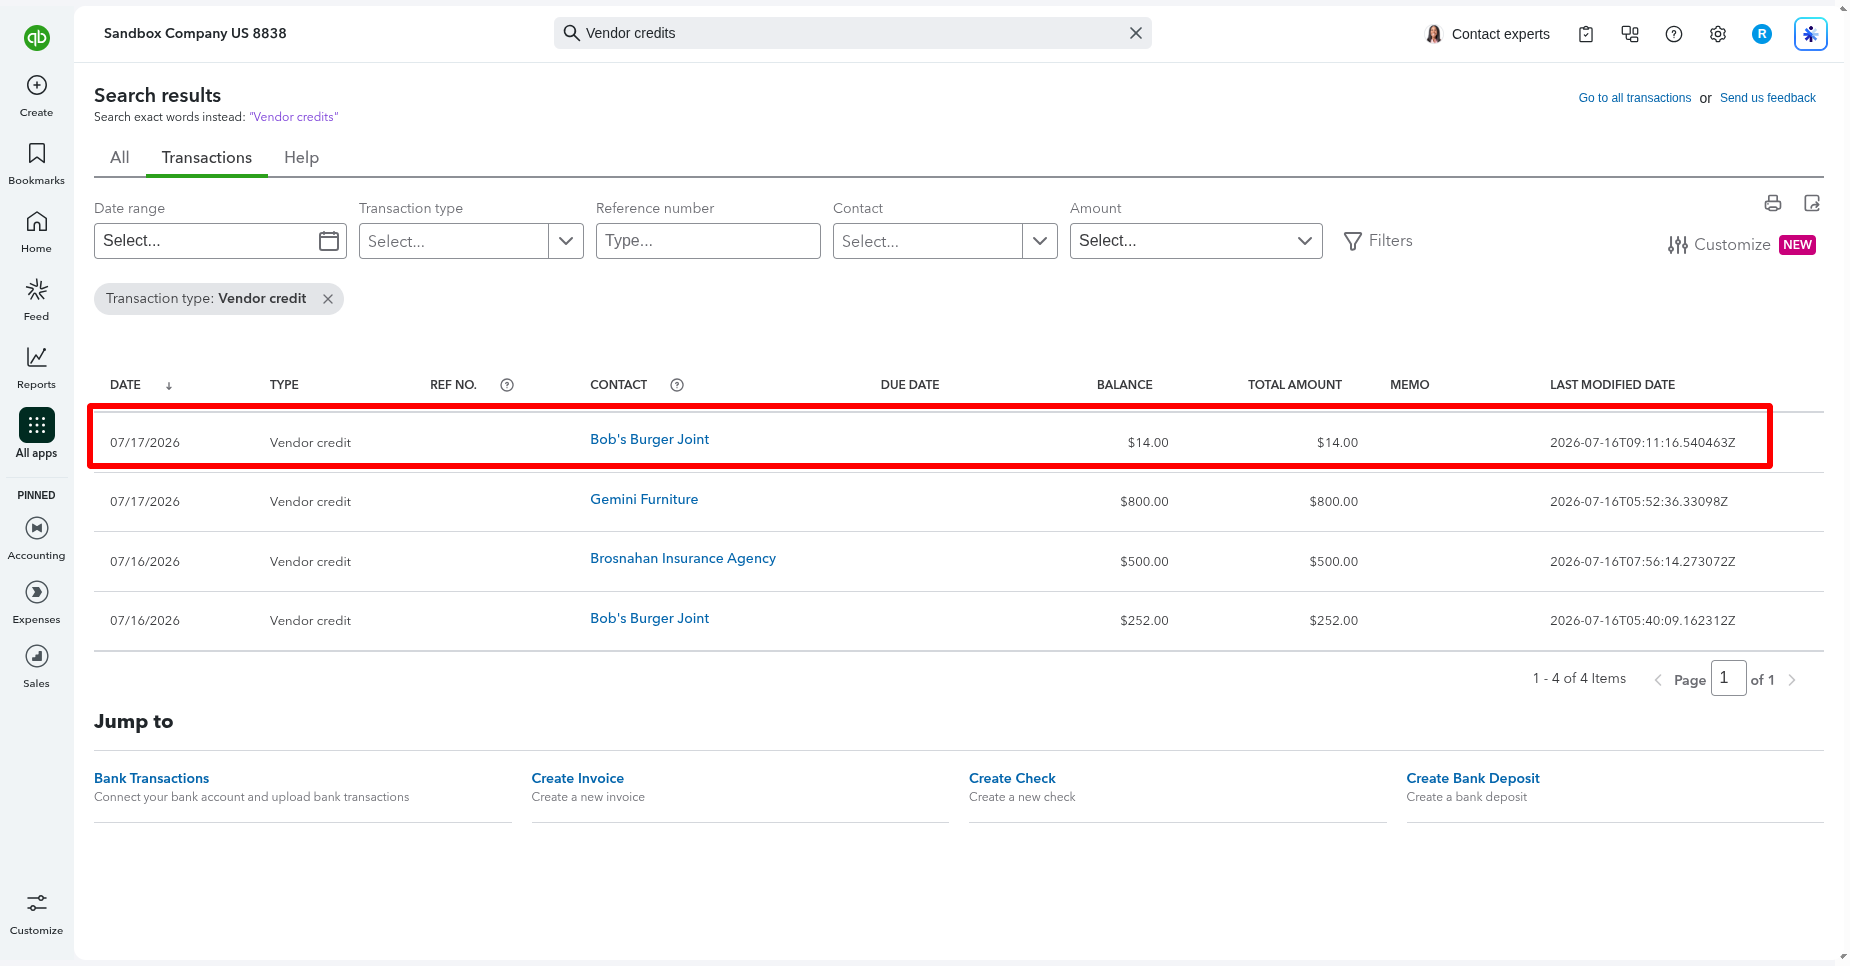Open the Feed sidebar icon
Viewport: 1850px width, 966px height.
tap(37, 300)
